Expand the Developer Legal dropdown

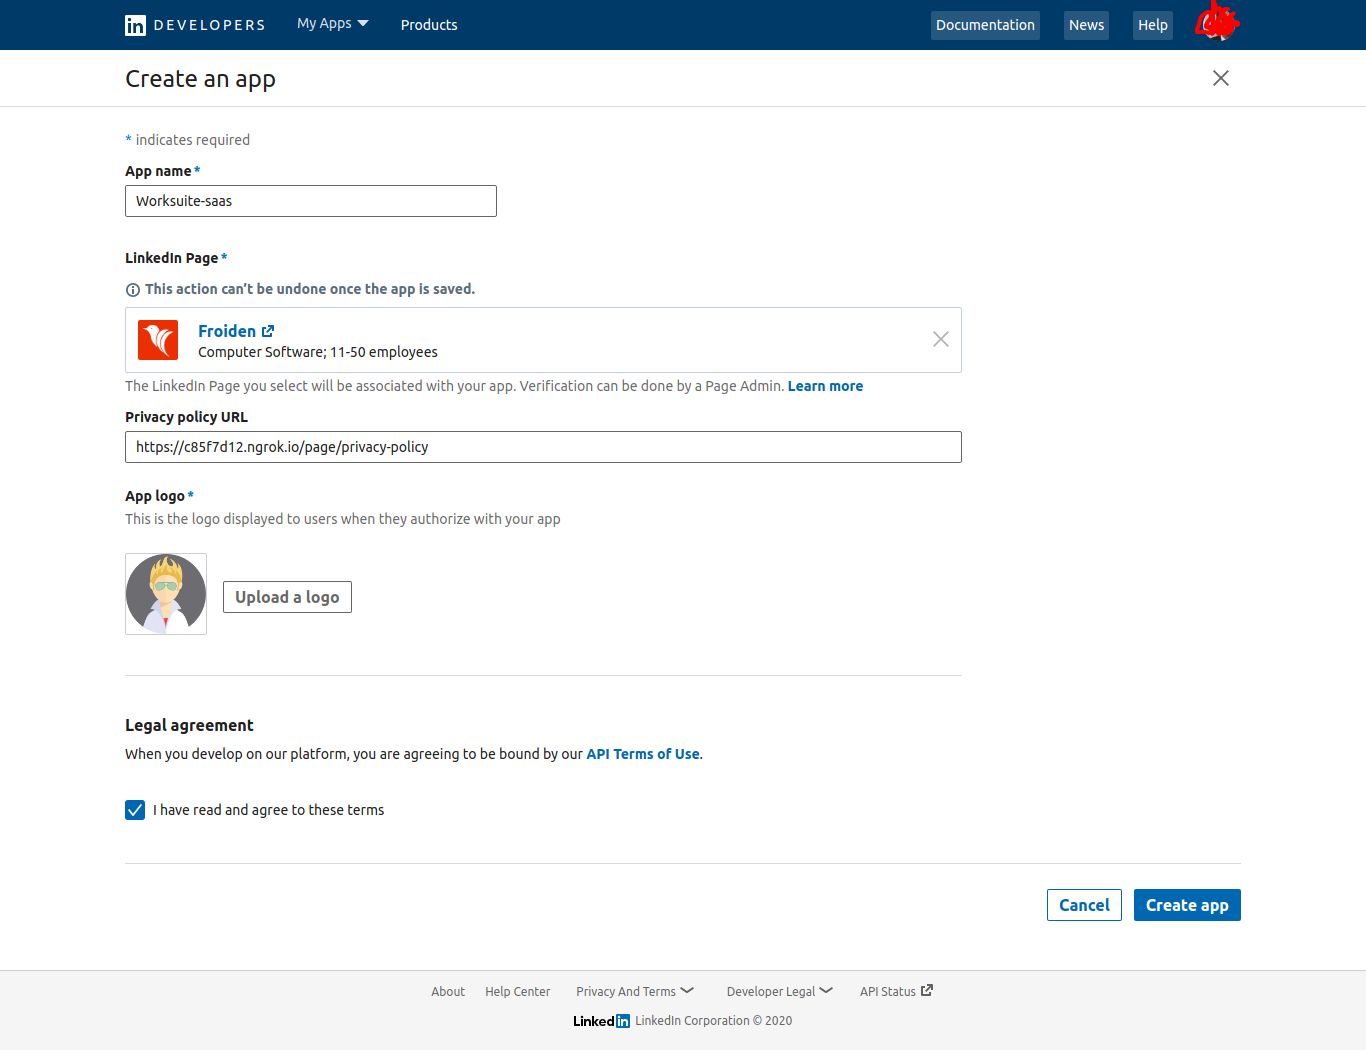tap(780, 992)
